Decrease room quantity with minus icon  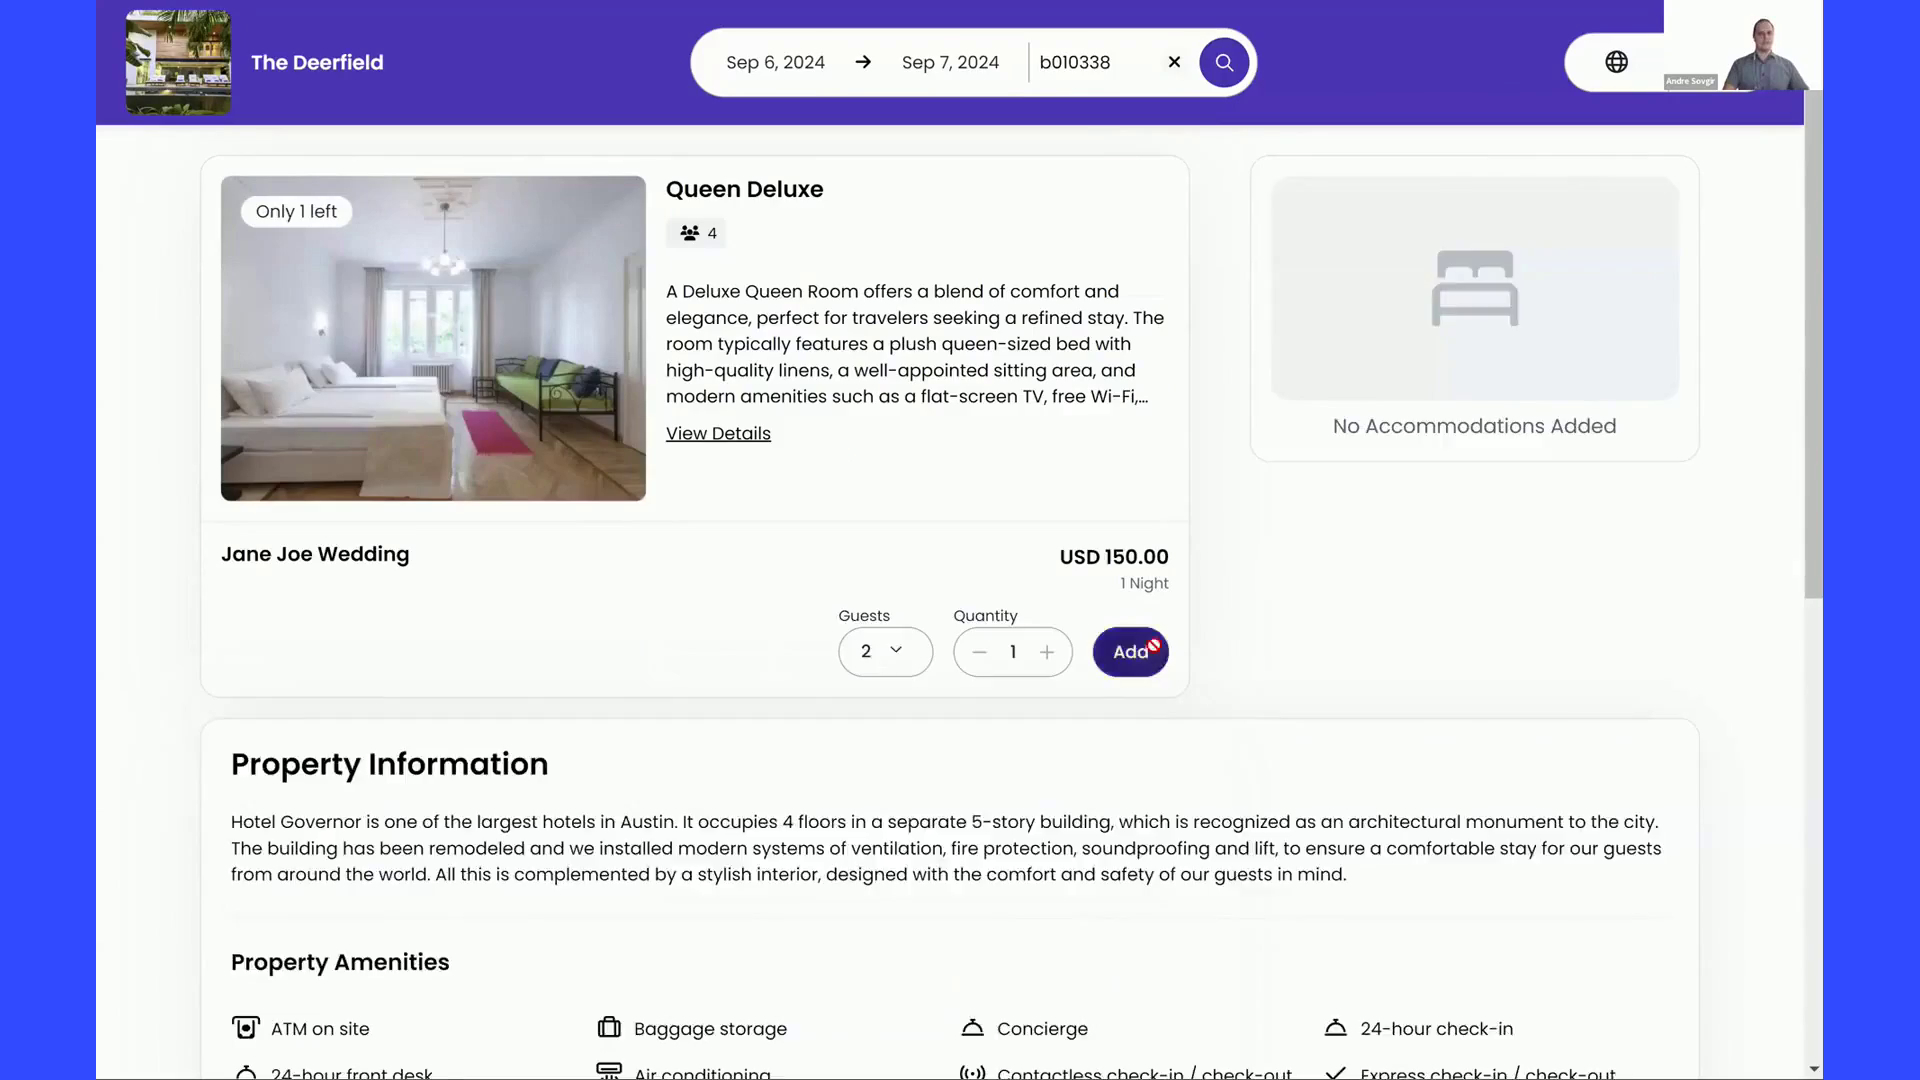tap(979, 652)
